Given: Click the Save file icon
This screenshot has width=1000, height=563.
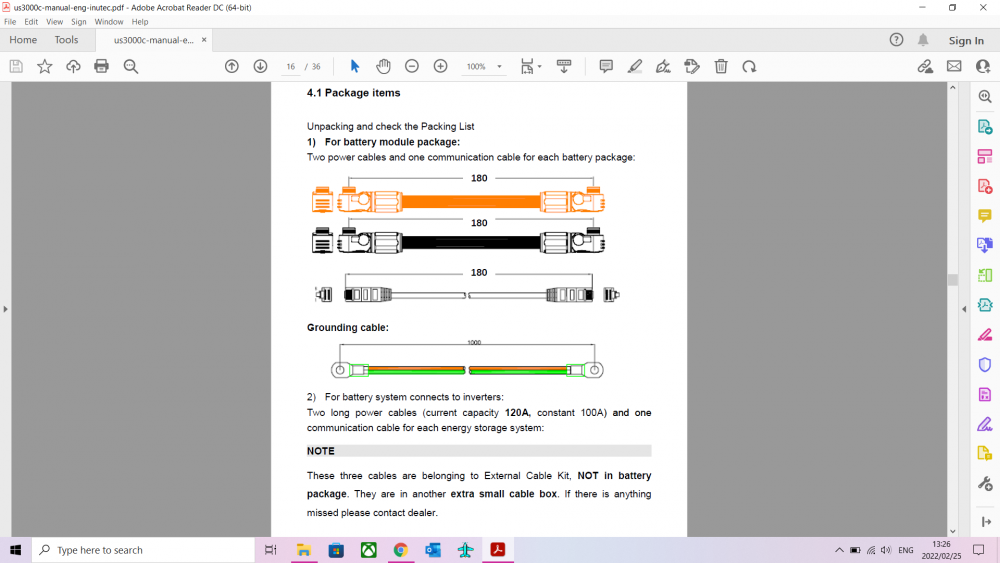Looking at the screenshot, I should coord(16,66).
